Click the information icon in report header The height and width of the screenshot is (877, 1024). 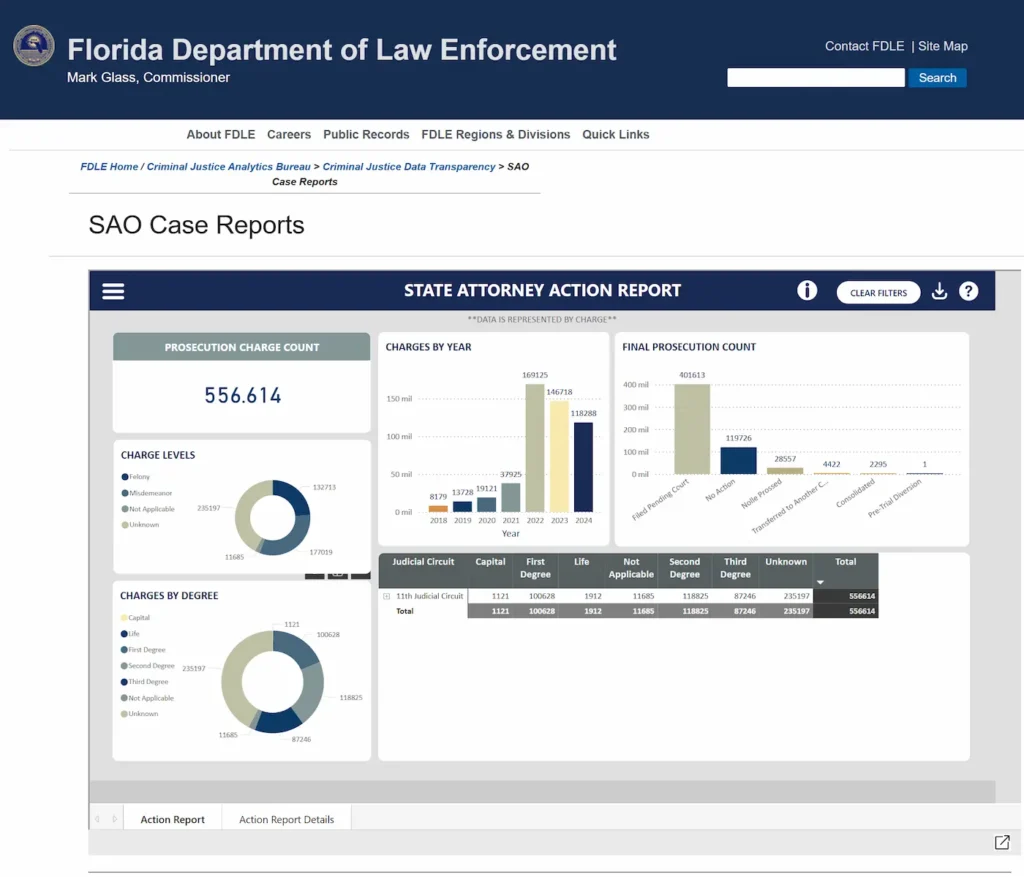(807, 291)
